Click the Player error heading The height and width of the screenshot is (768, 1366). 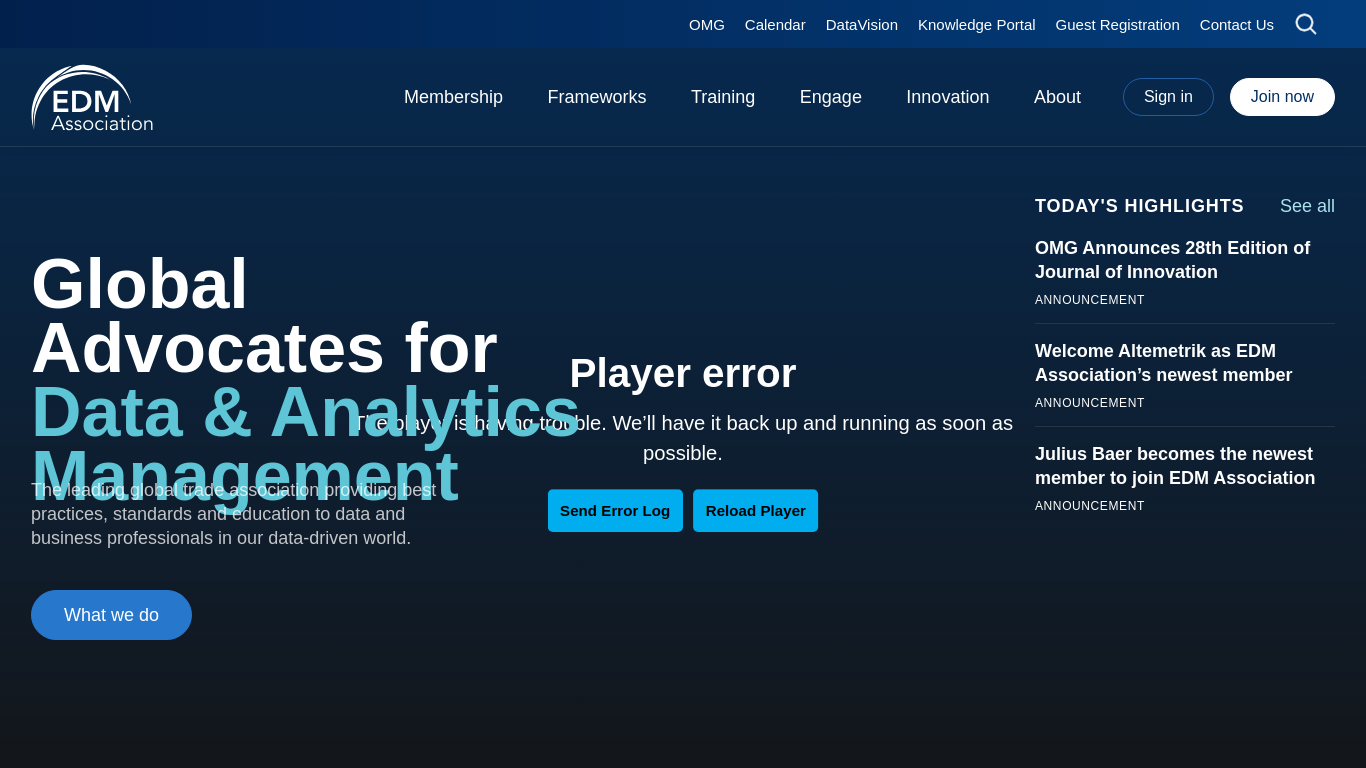pyautogui.click(x=683, y=373)
